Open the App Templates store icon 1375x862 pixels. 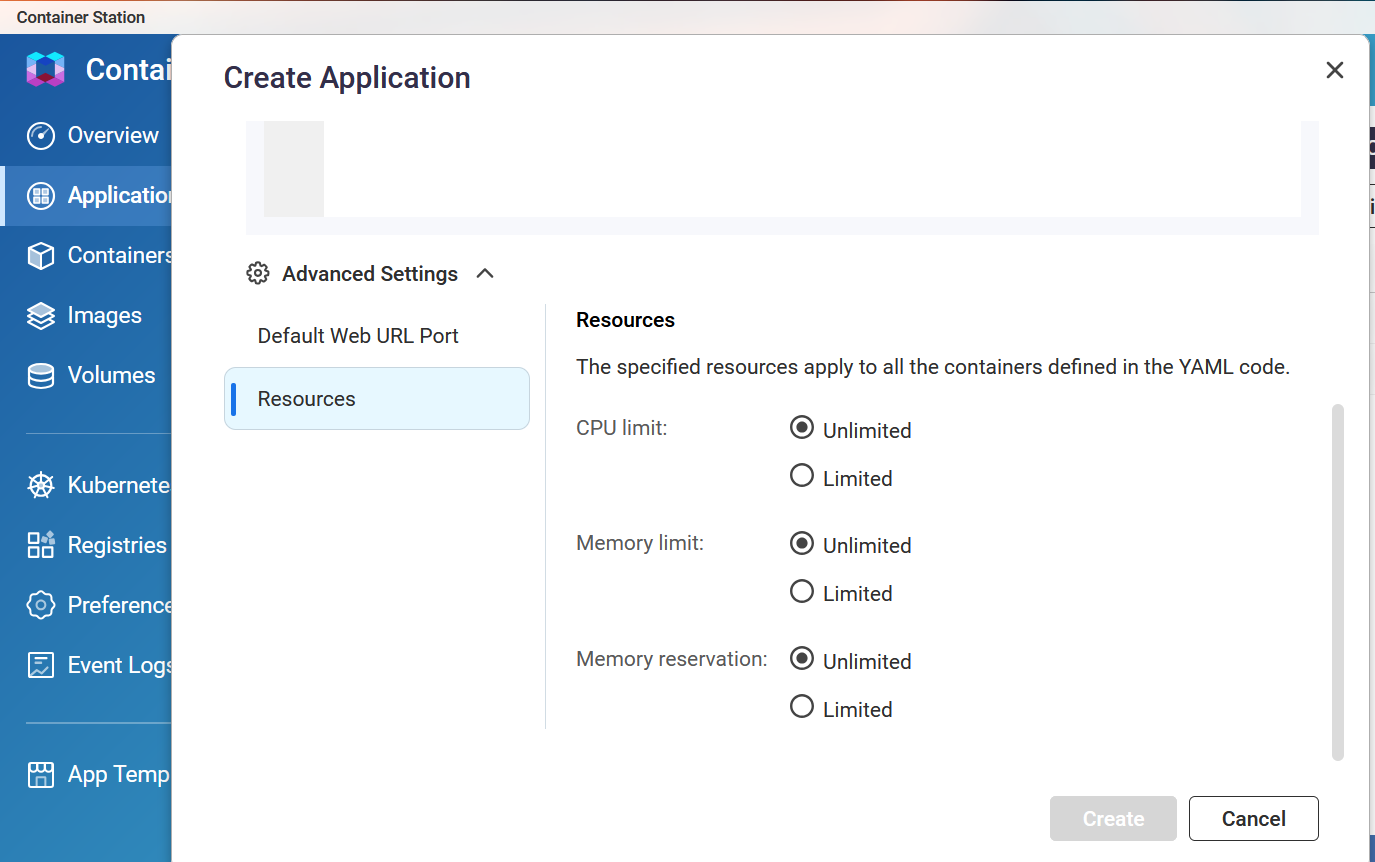[41, 775]
